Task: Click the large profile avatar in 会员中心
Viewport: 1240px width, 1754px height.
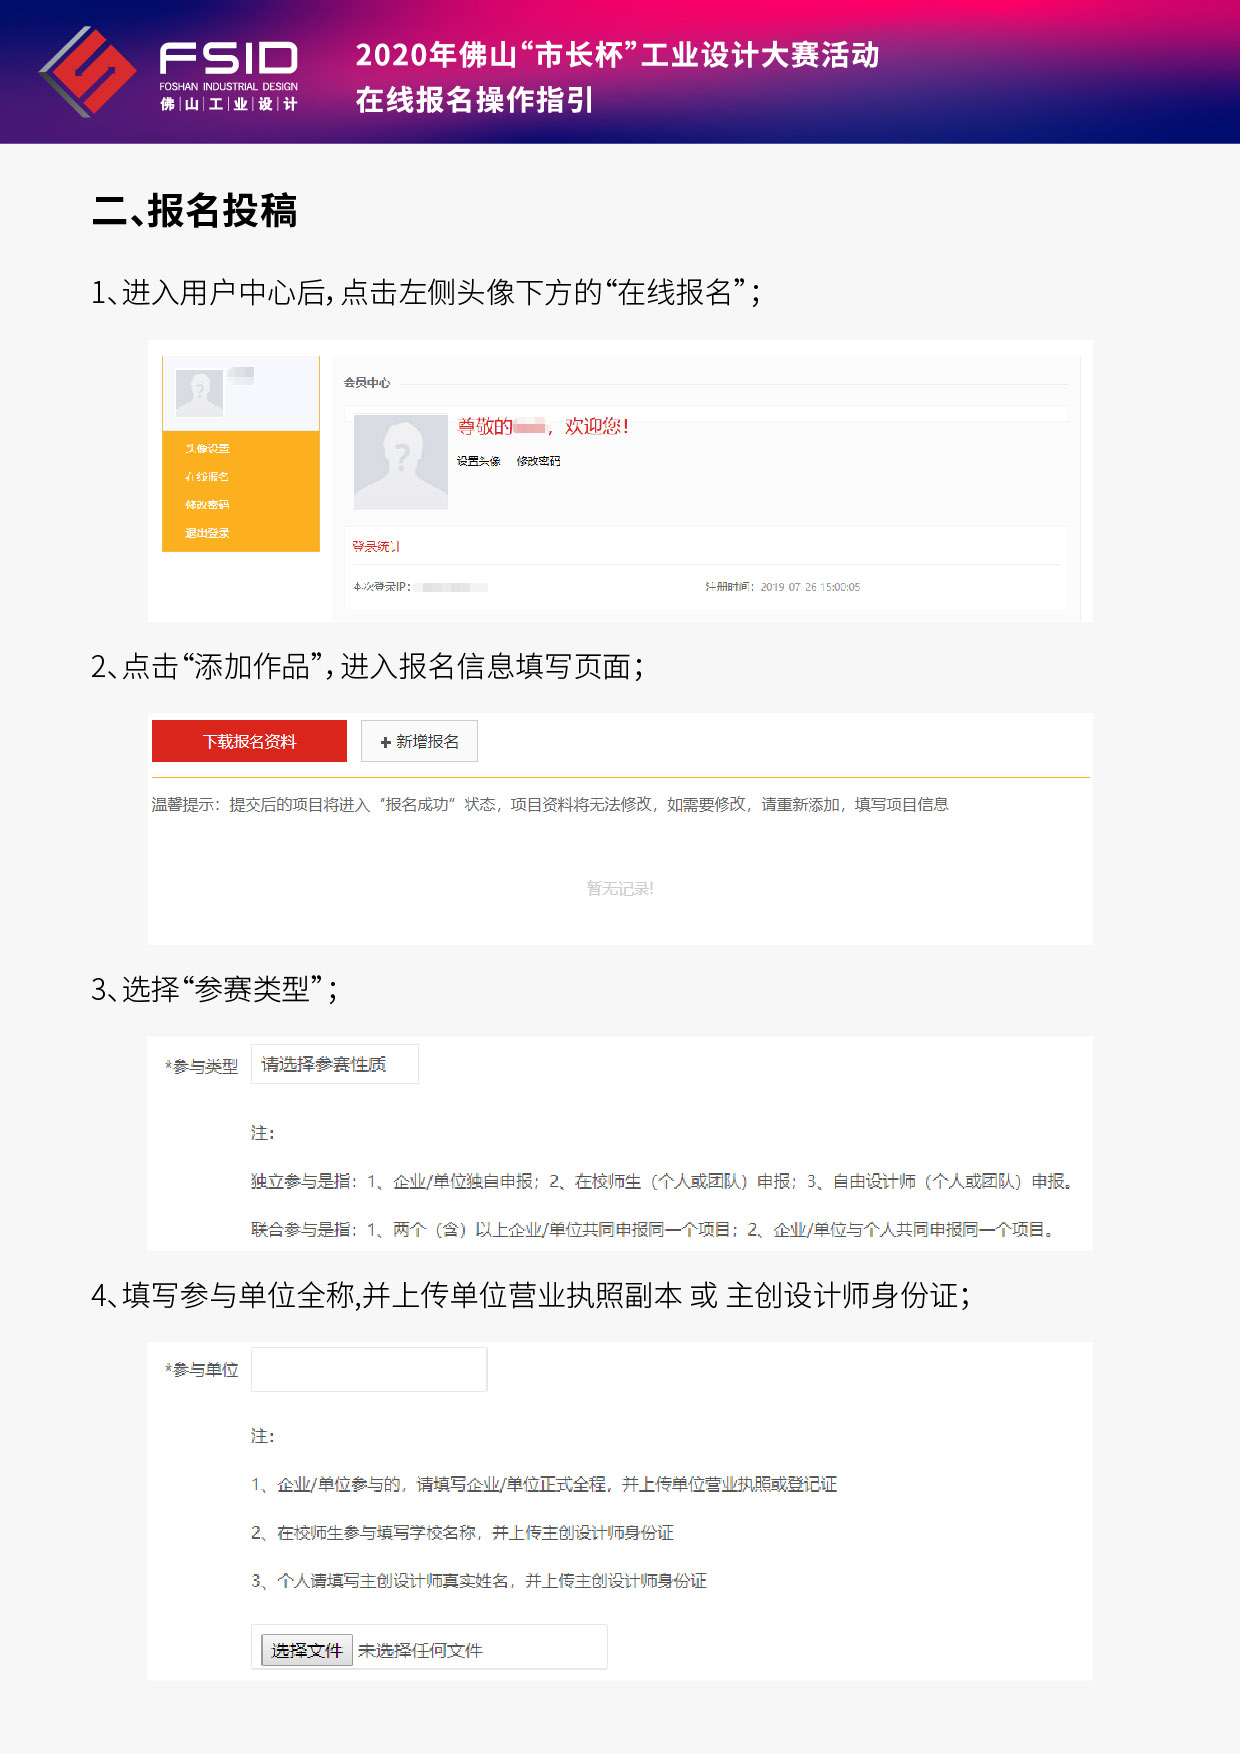Action: (400, 462)
